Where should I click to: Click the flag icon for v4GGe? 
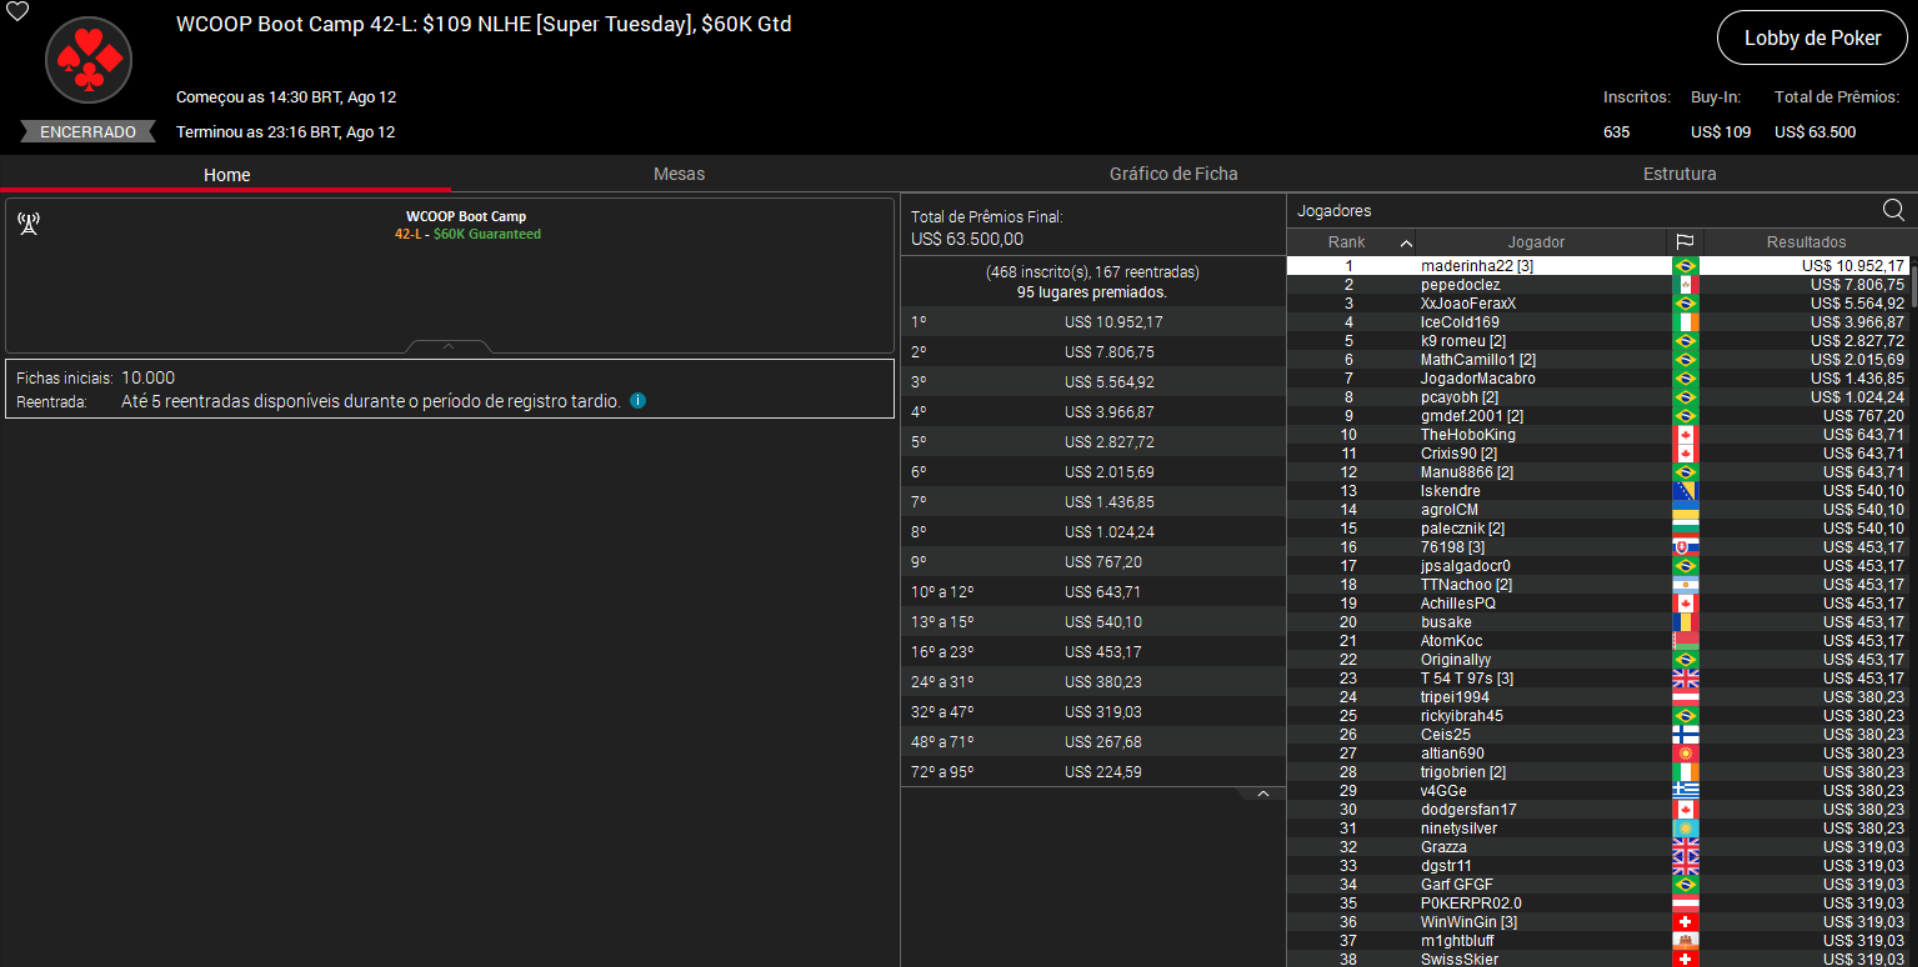(x=1685, y=791)
